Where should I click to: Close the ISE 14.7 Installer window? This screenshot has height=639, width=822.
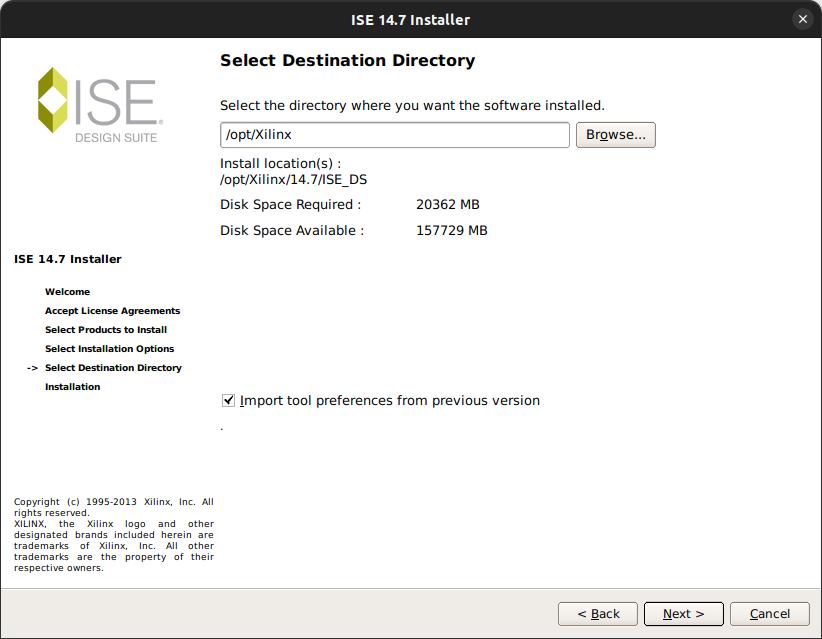click(802, 19)
